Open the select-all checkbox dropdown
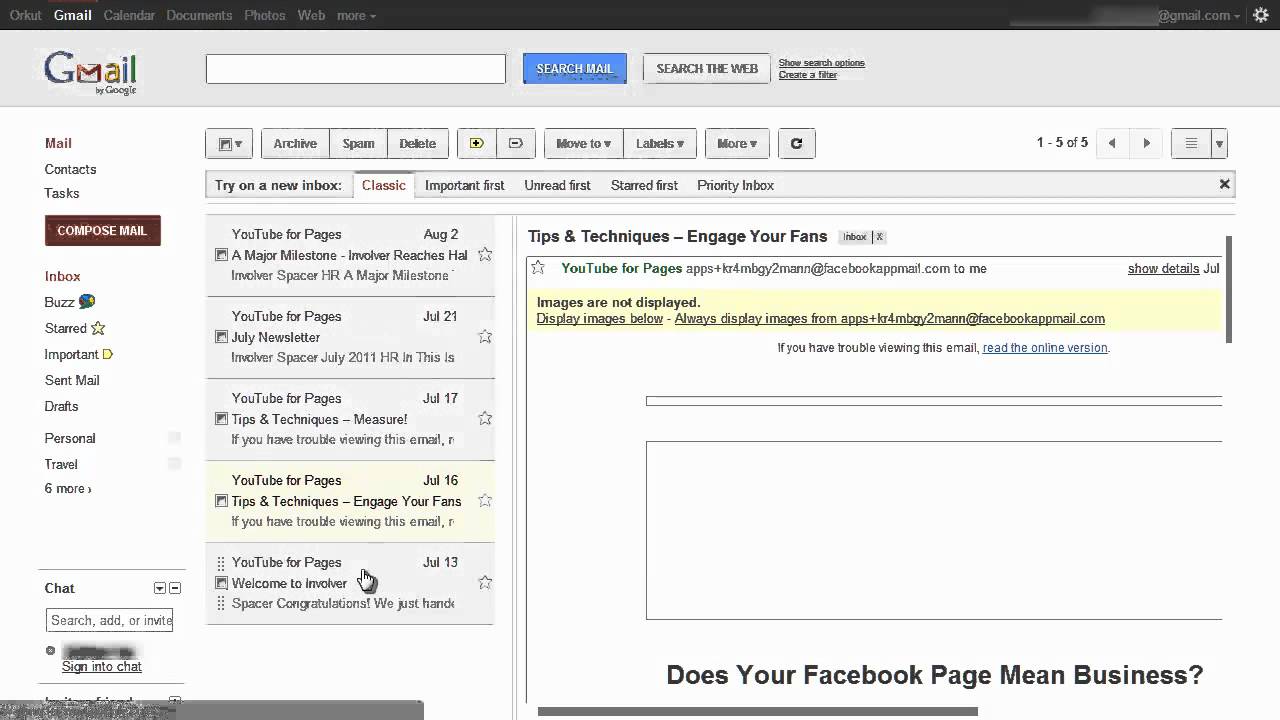 [x=230, y=143]
